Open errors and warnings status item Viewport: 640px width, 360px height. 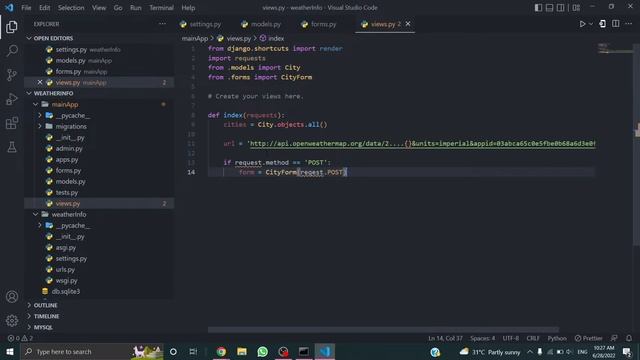tap(20, 338)
